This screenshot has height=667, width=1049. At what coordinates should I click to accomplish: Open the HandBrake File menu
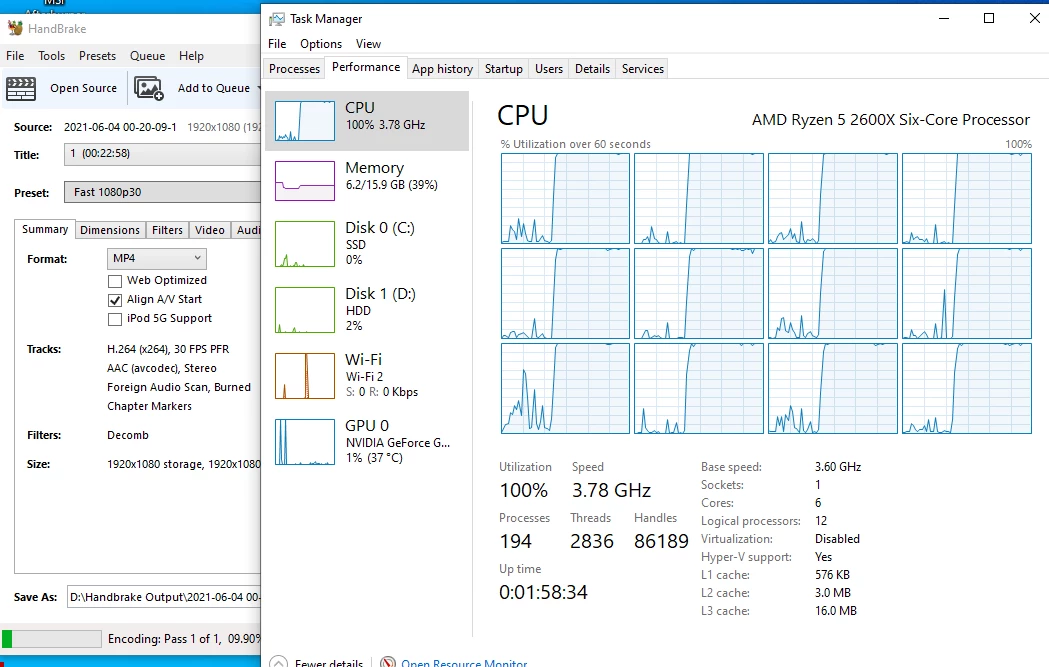pyautogui.click(x=15, y=56)
